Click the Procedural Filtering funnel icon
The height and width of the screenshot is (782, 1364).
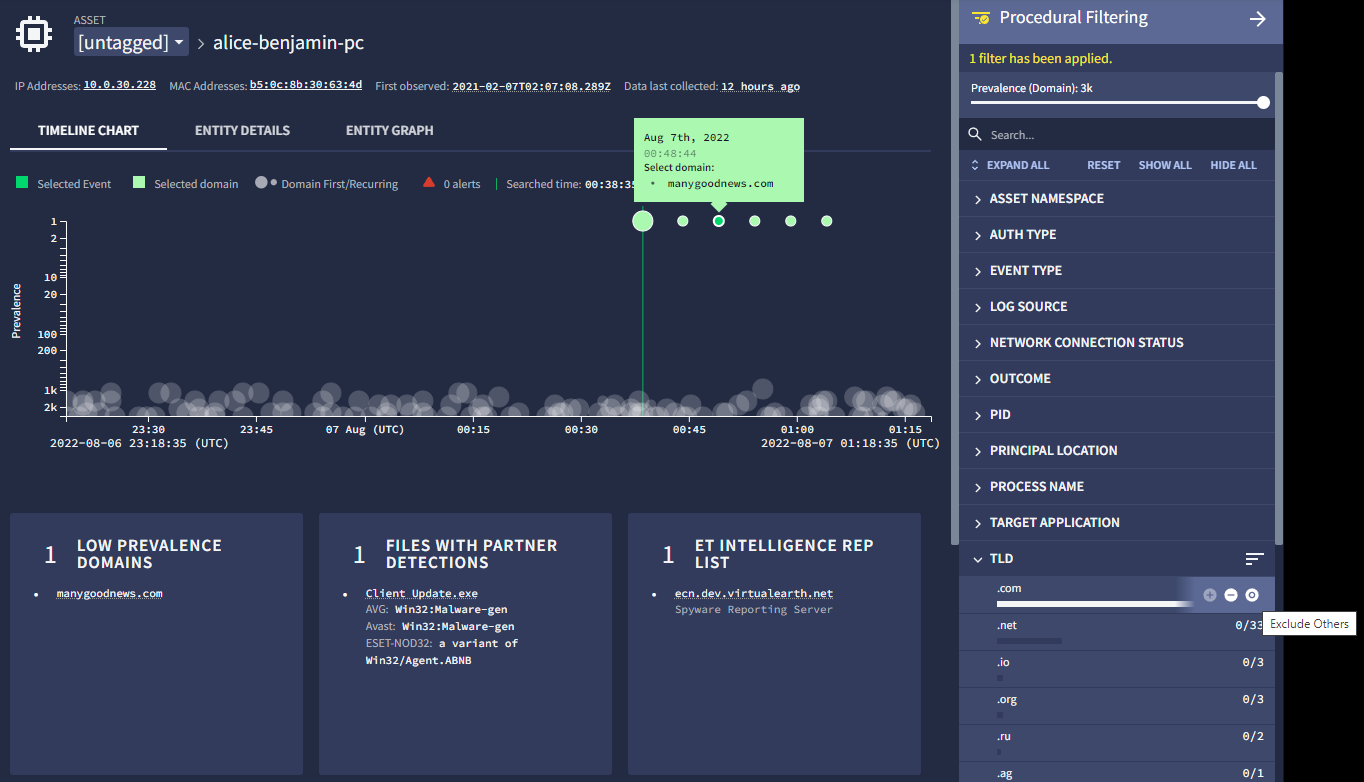click(979, 16)
